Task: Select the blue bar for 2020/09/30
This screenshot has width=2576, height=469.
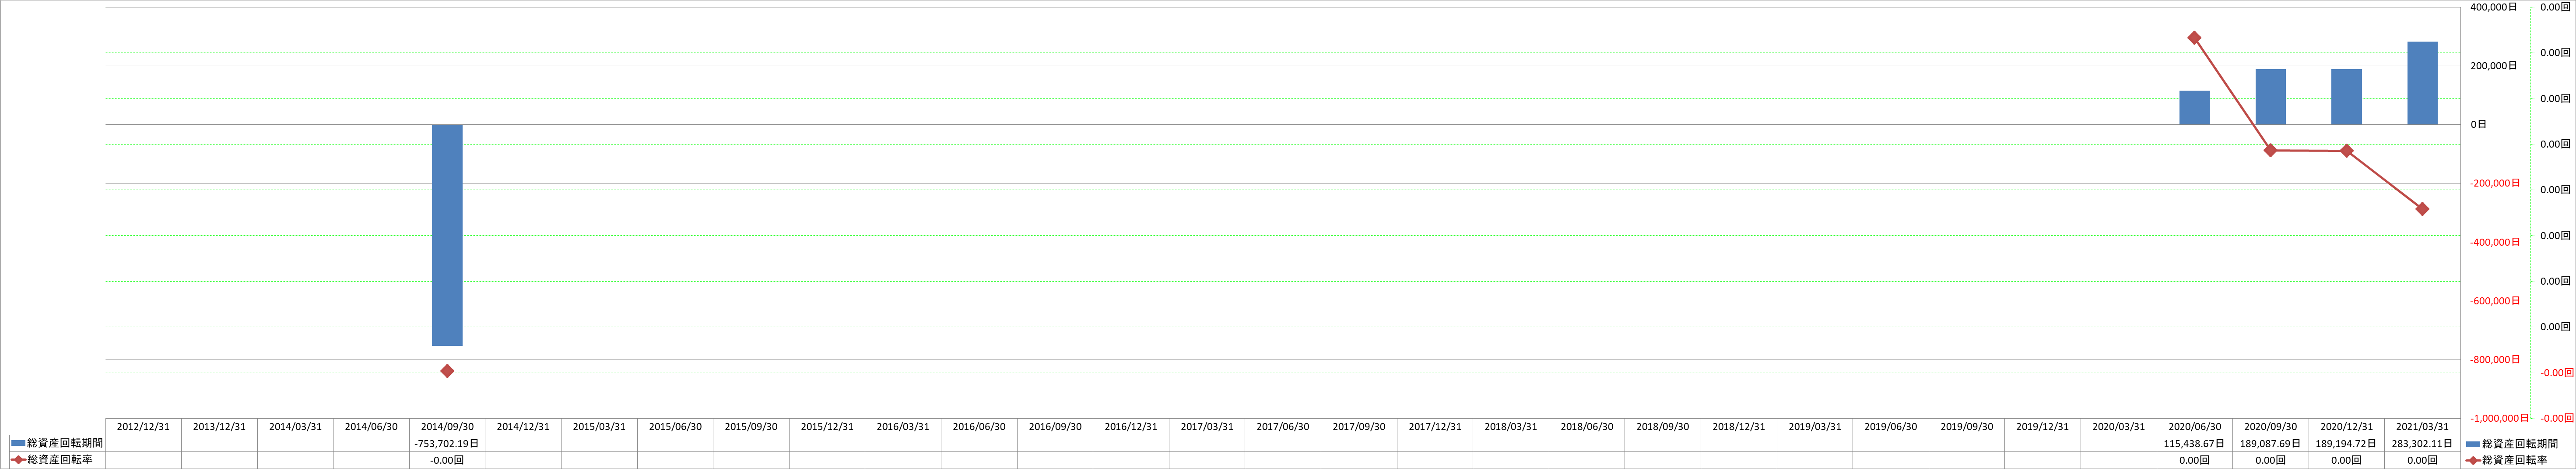Action: [x=2271, y=97]
